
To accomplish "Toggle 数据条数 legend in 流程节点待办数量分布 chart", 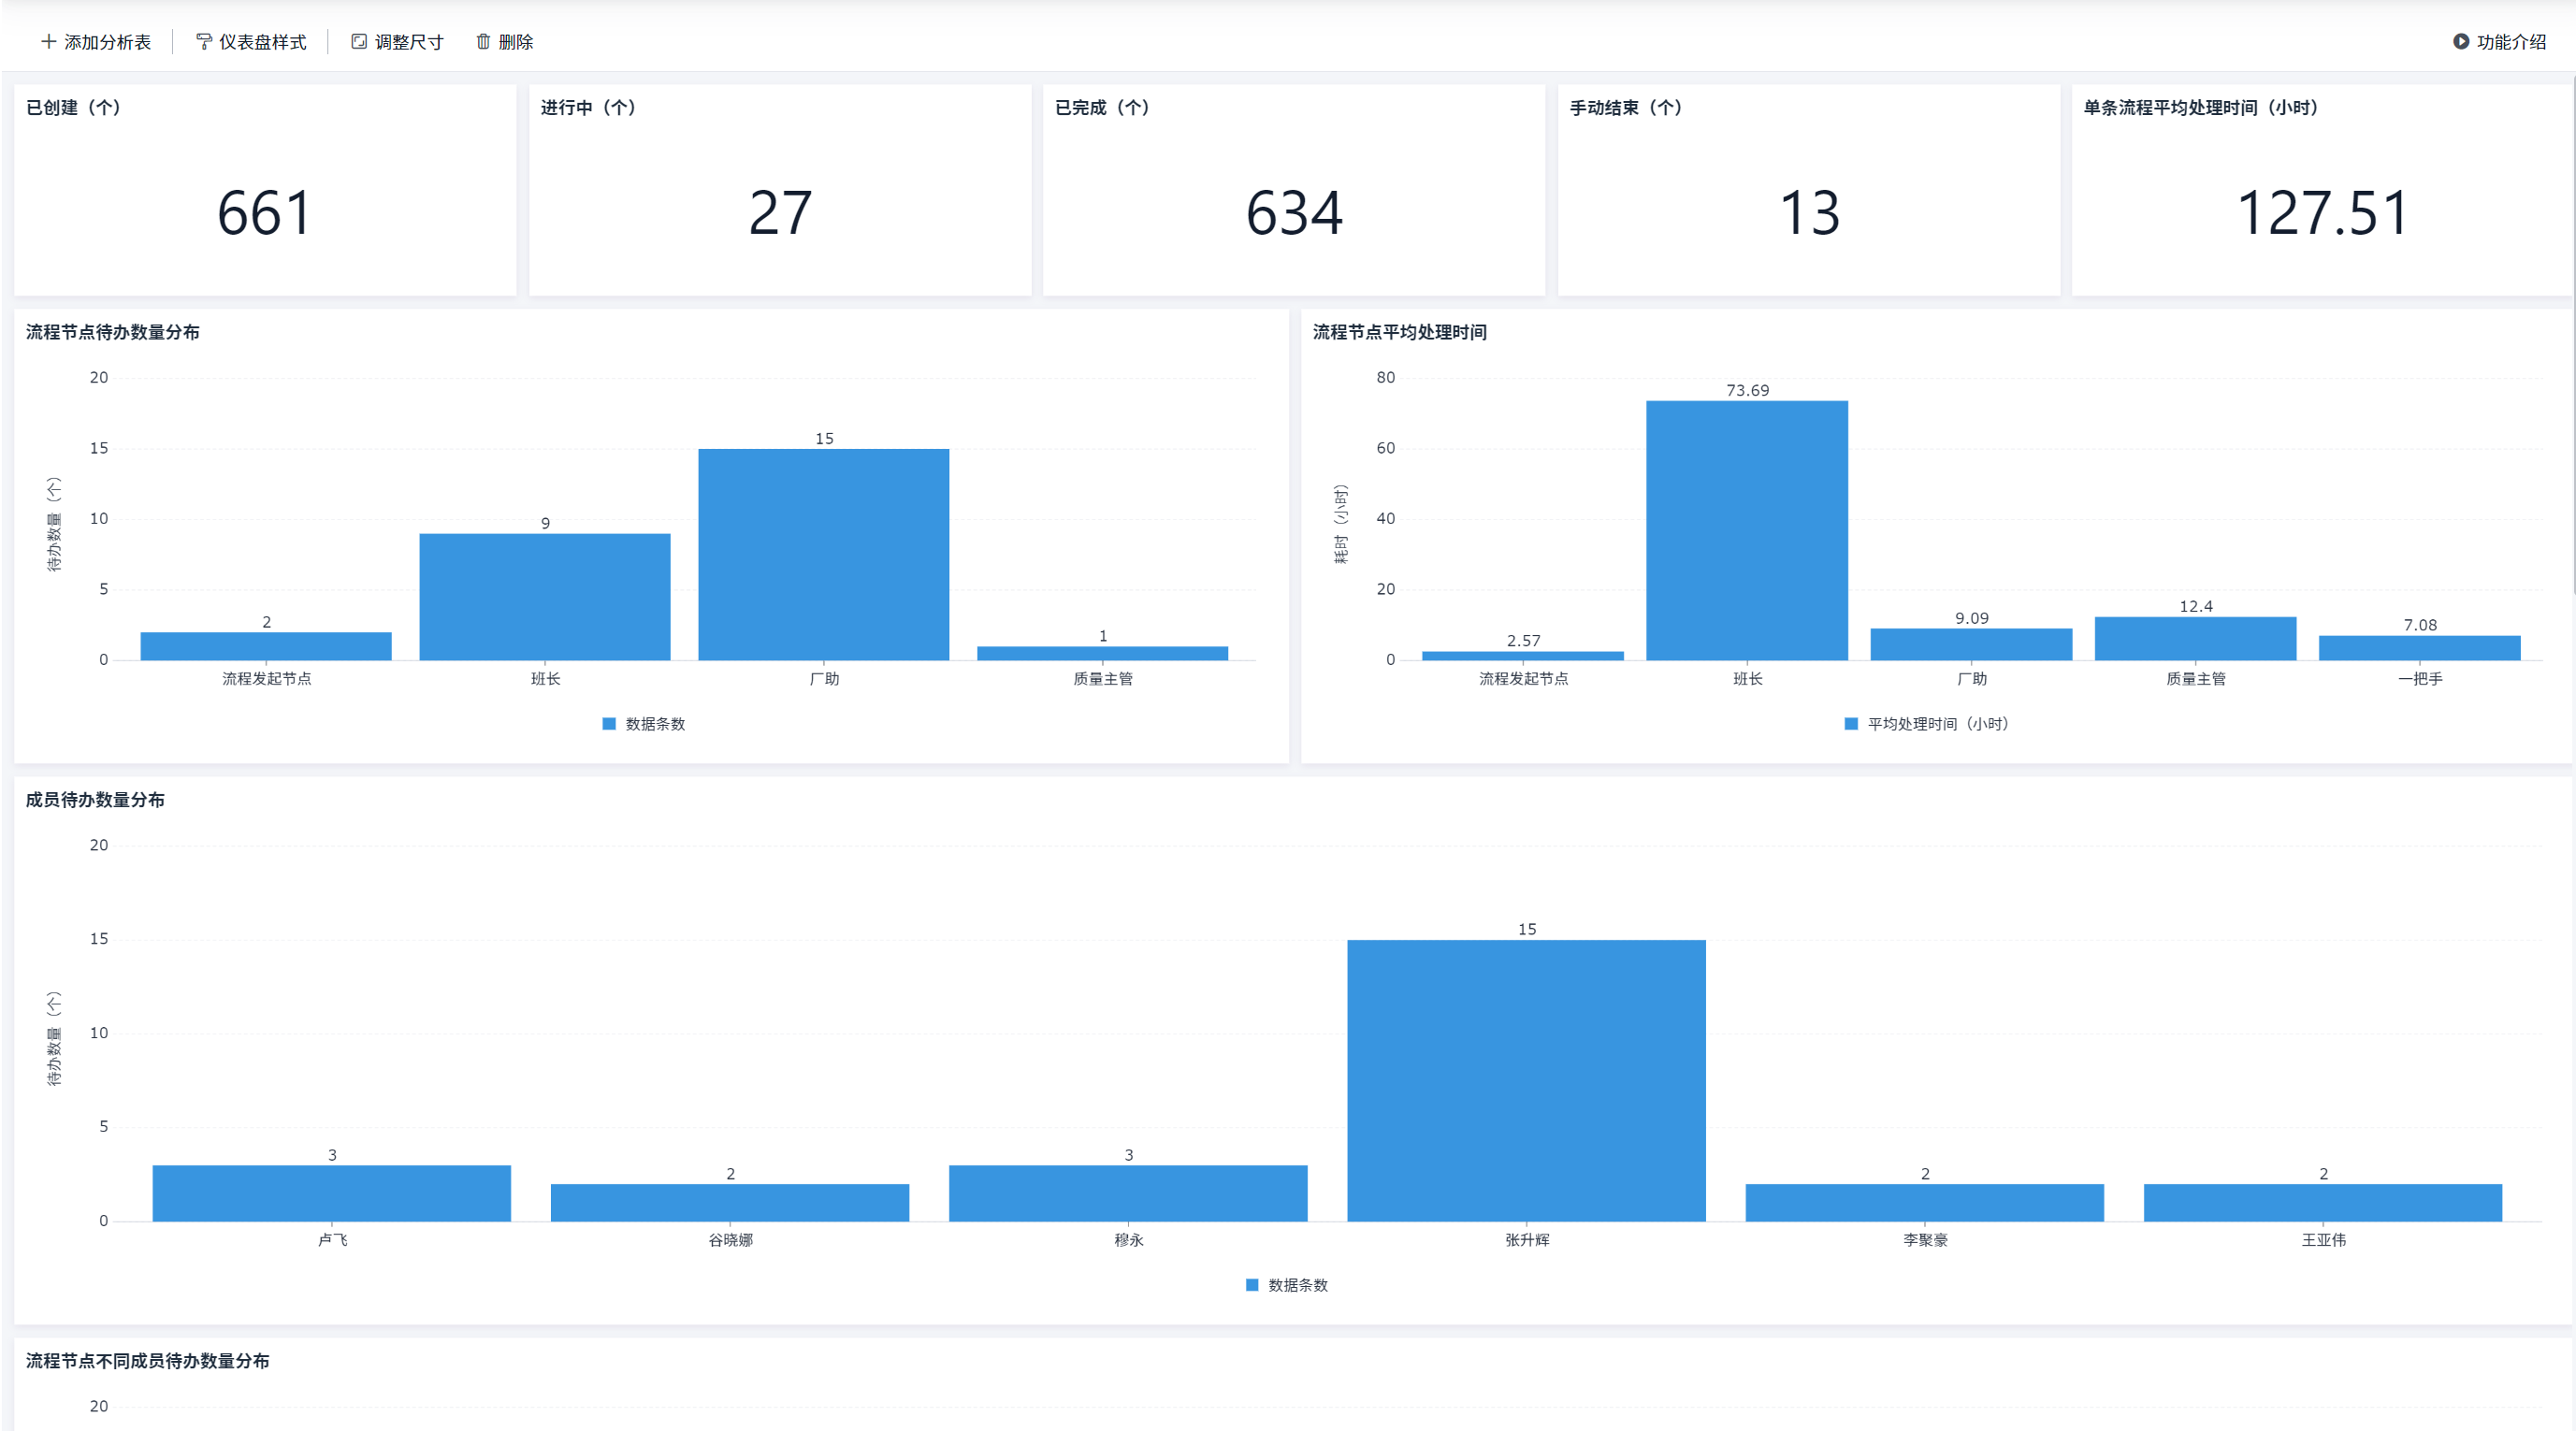I will (644, 724).
